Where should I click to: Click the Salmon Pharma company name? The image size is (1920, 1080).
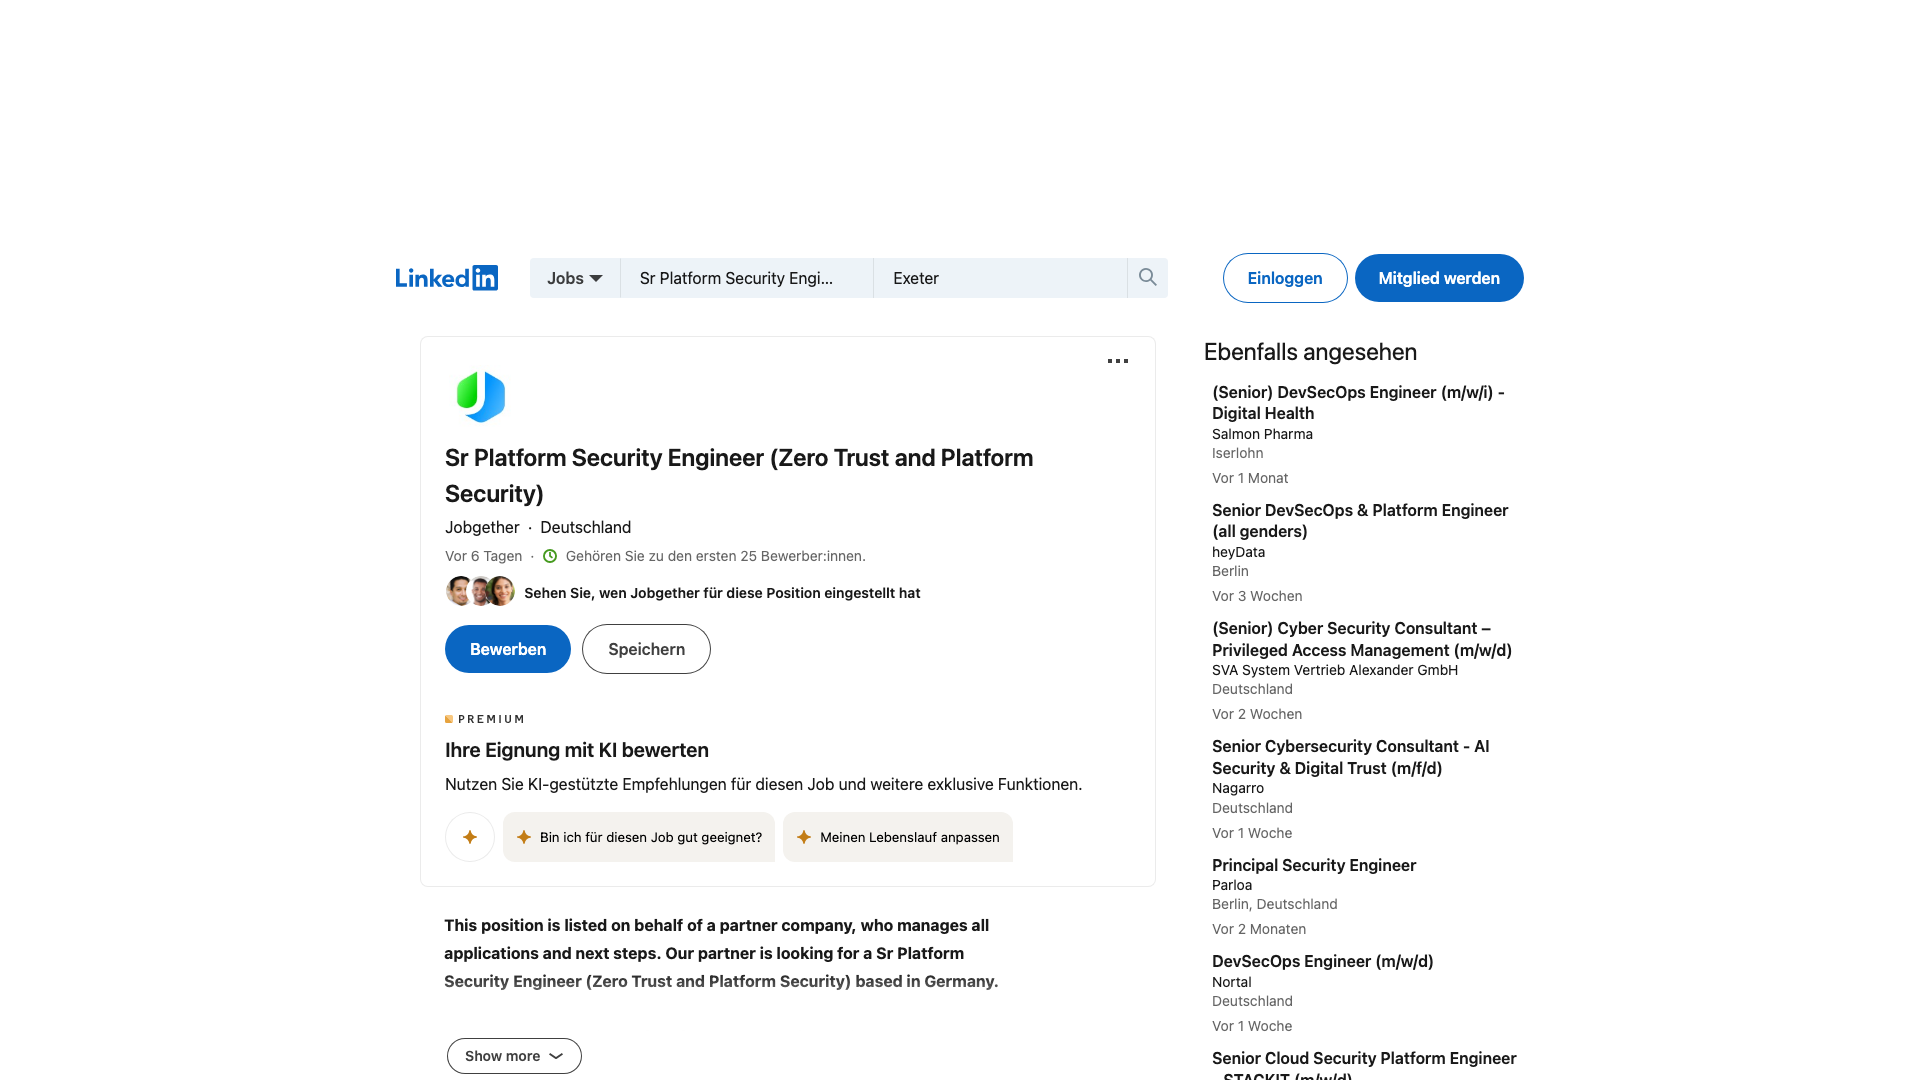1262,434
